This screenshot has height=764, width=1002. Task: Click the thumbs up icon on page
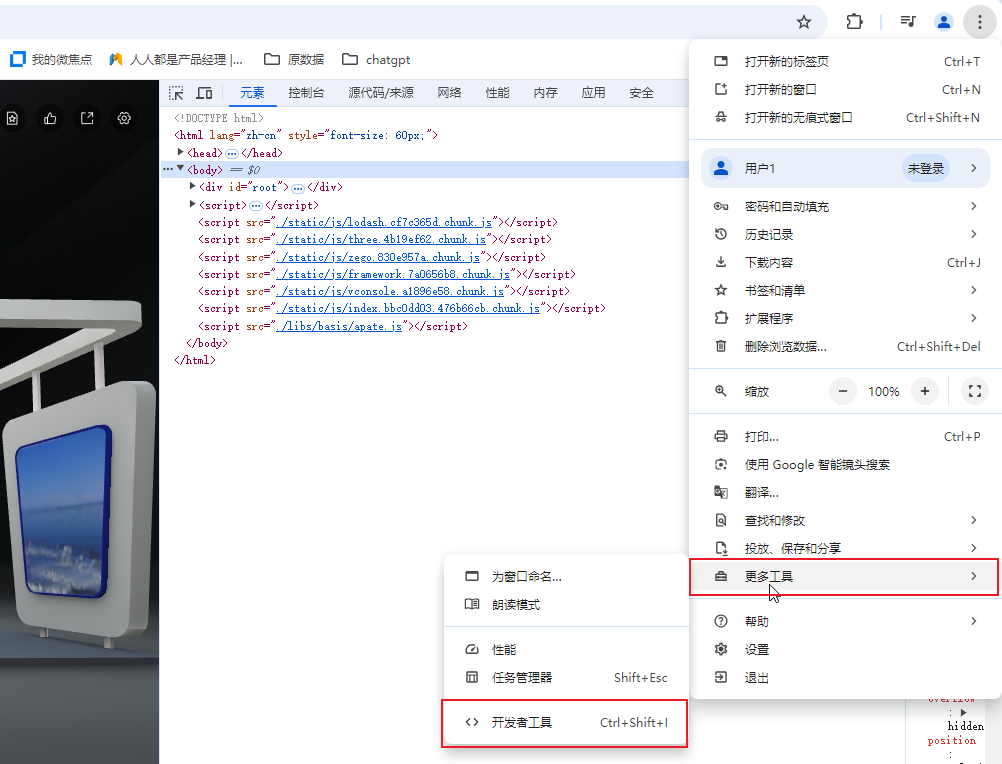click(x=50, y=118)
